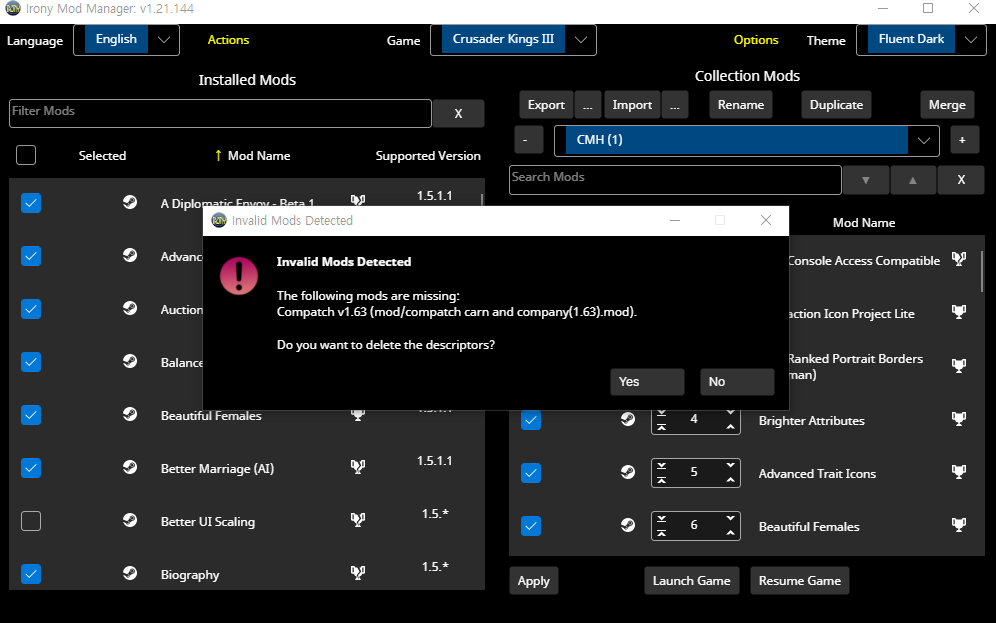Click Mod Name header in Collection Mods

pos(864,223)
